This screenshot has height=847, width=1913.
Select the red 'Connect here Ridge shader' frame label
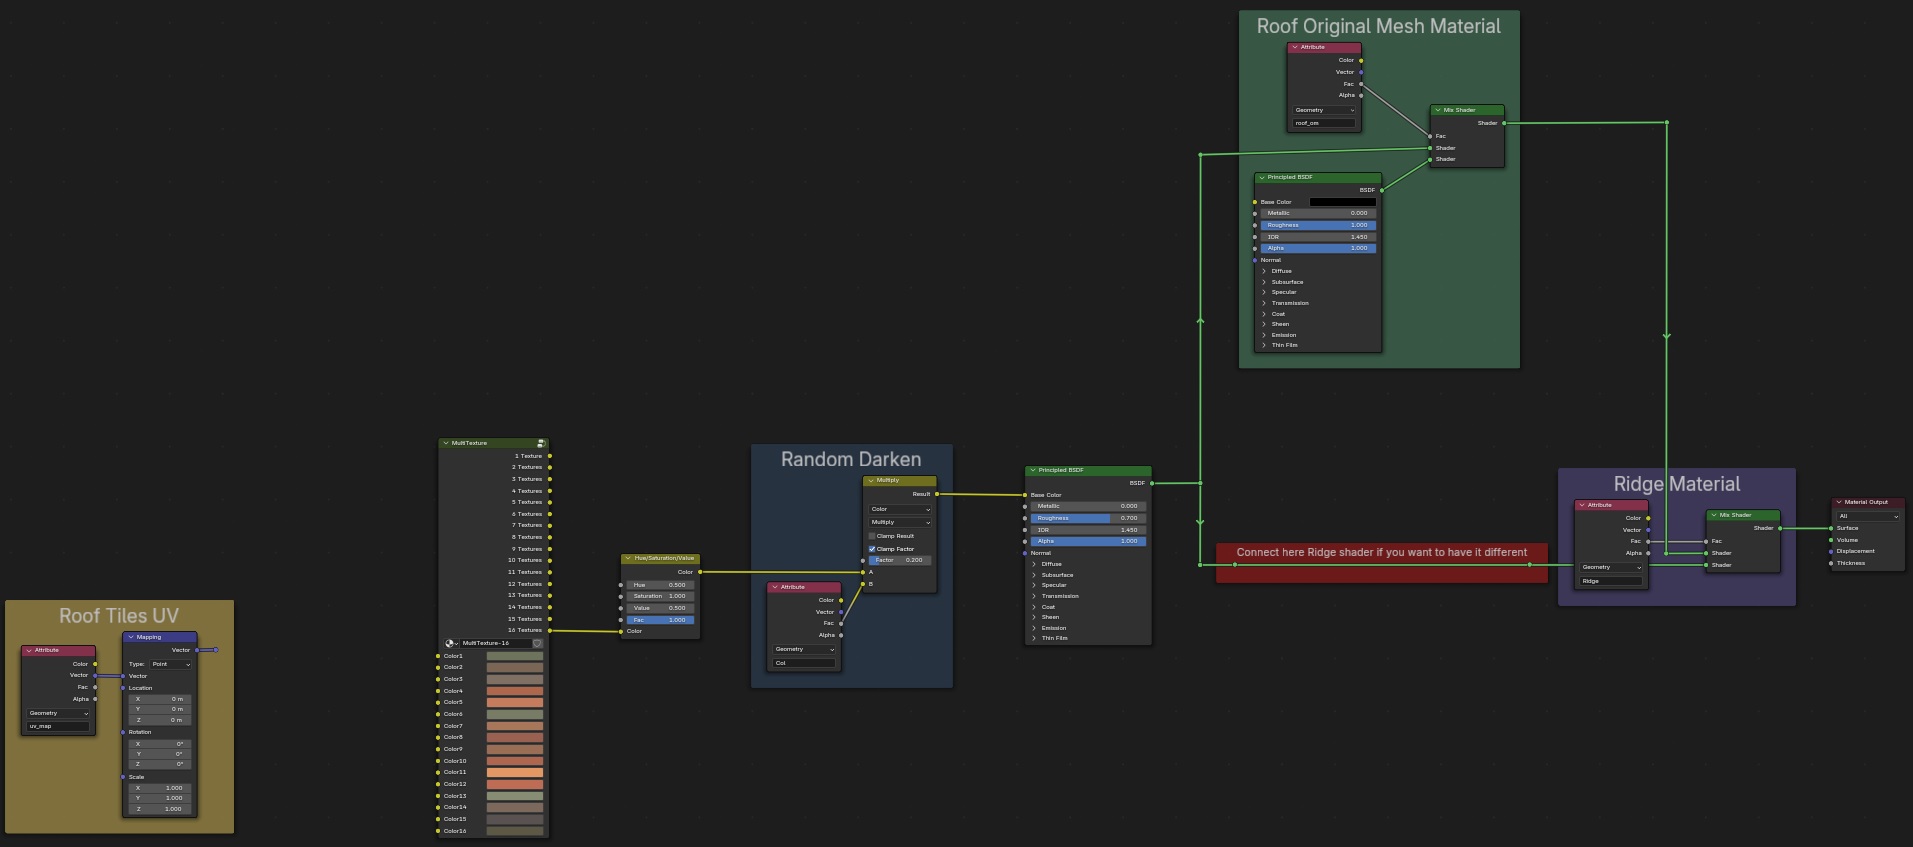(1381, 552)
